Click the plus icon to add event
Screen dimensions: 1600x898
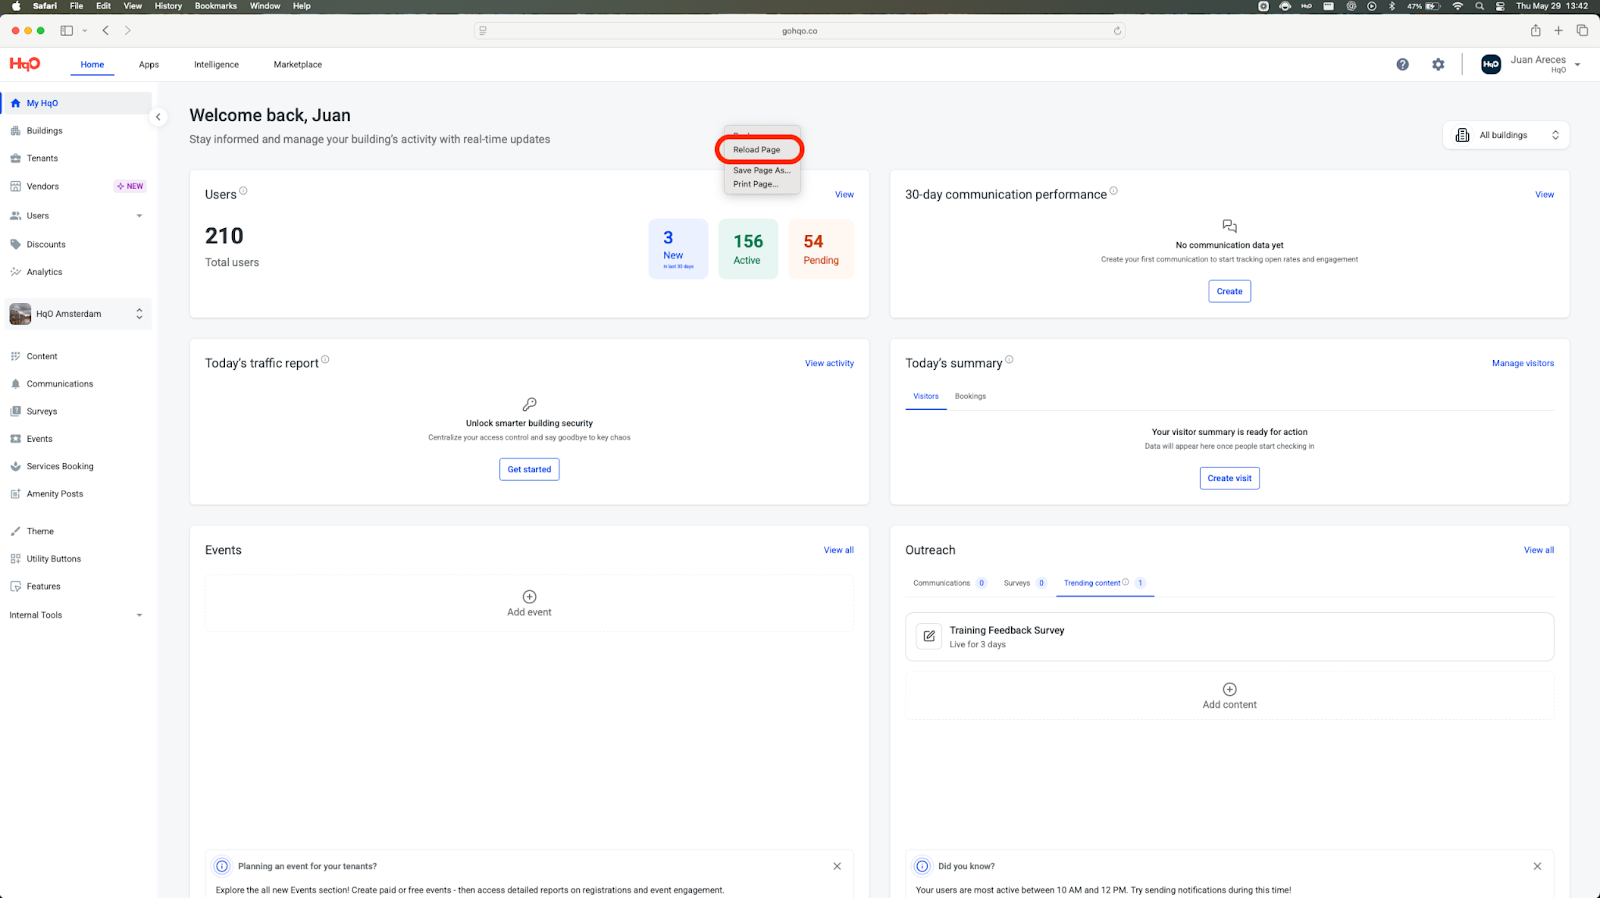click(529, 597)
